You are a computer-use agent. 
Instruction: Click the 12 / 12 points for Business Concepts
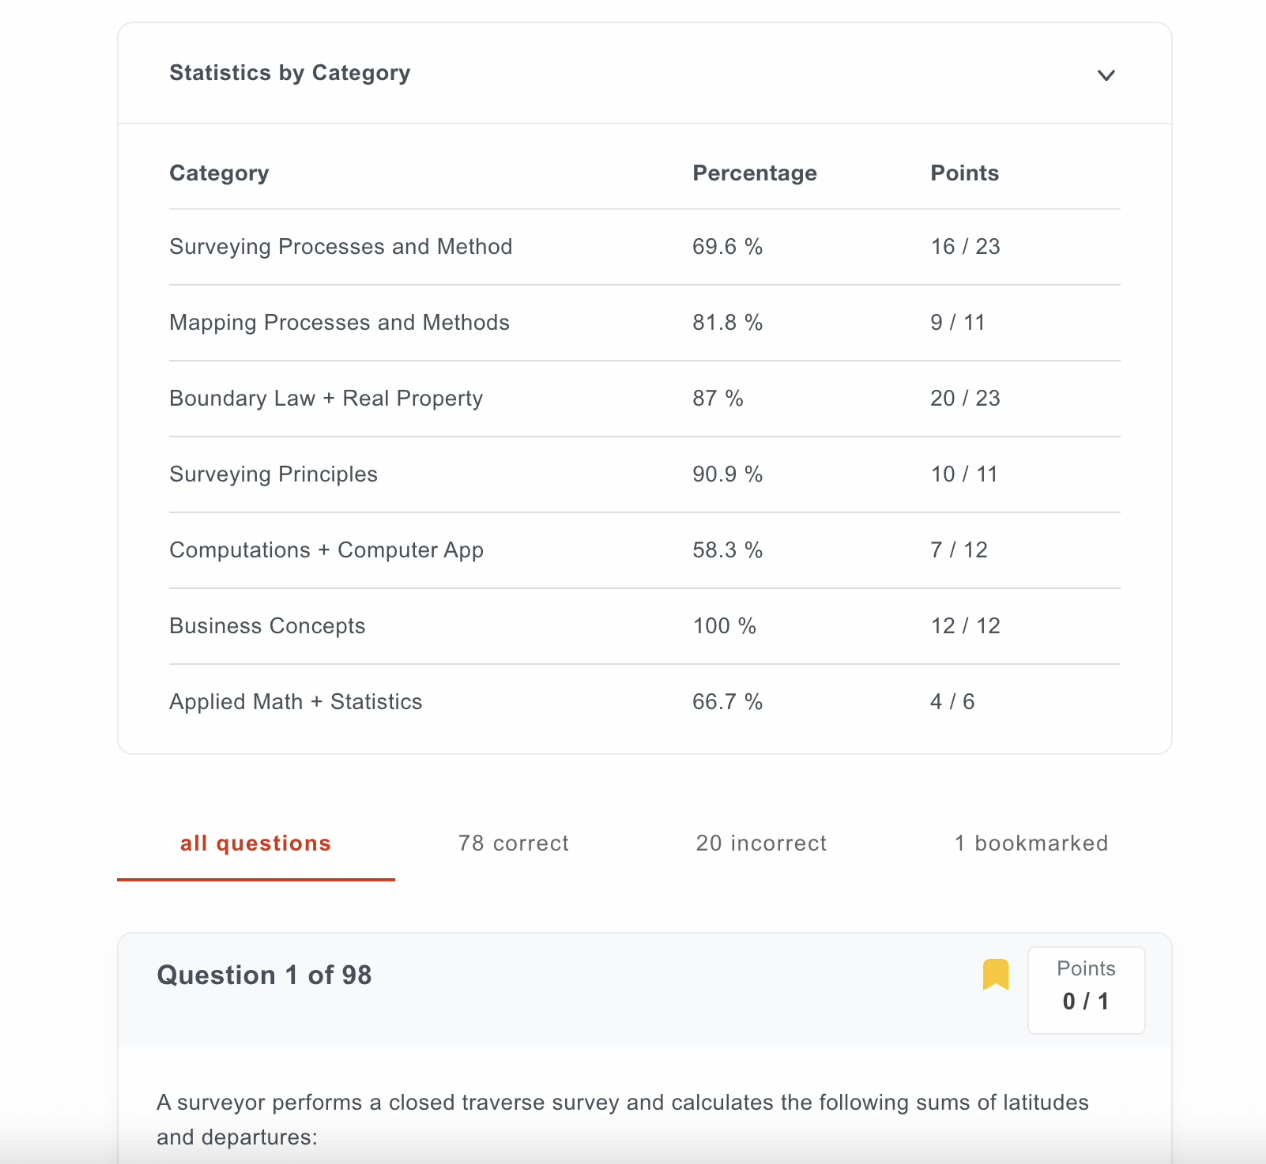point(965,626)
